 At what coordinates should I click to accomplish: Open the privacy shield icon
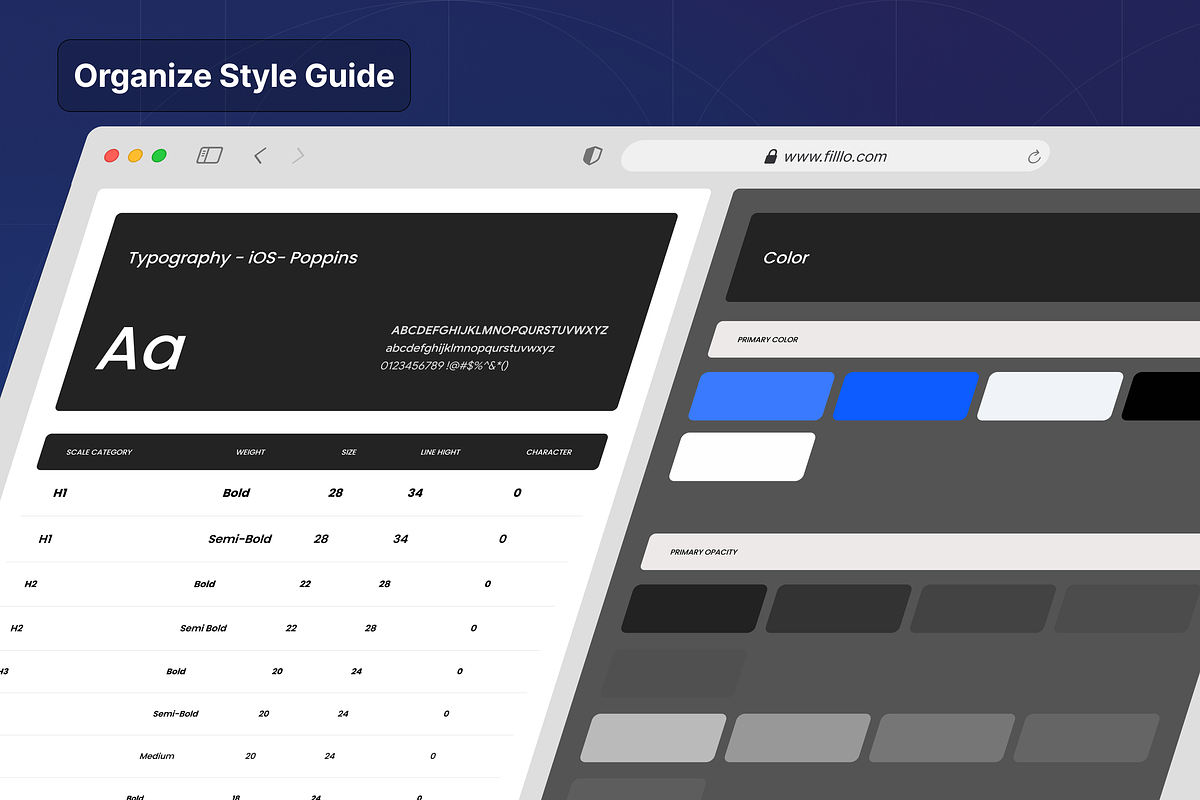[x=593, y=156]
